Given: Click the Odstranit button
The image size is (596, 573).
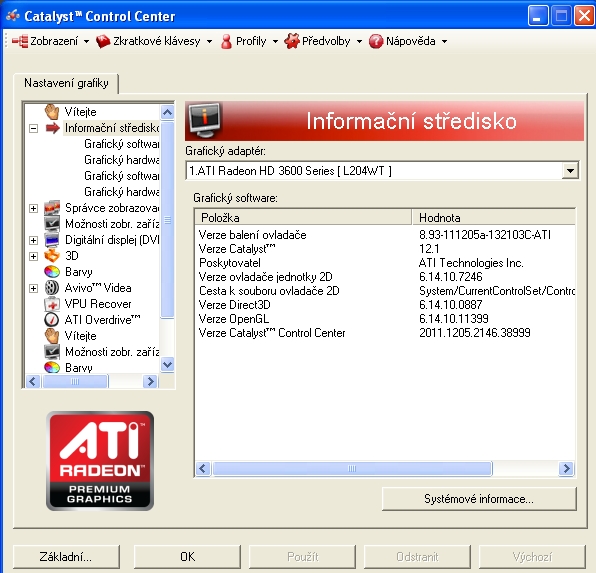Looking at the screenshot, I should click(x=417, y=557).
